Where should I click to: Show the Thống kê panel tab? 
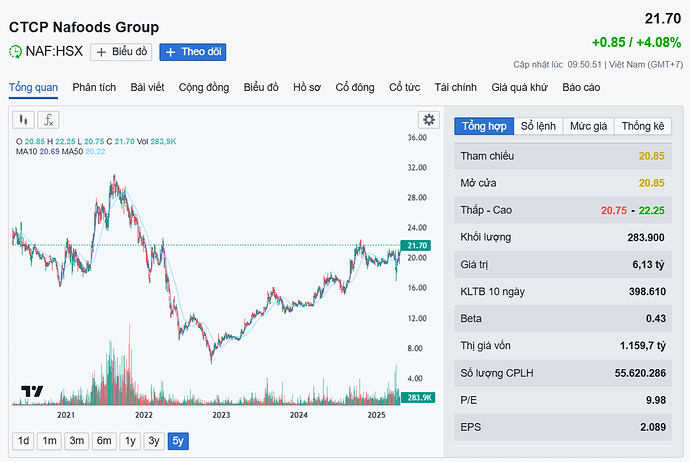(642, 126)
